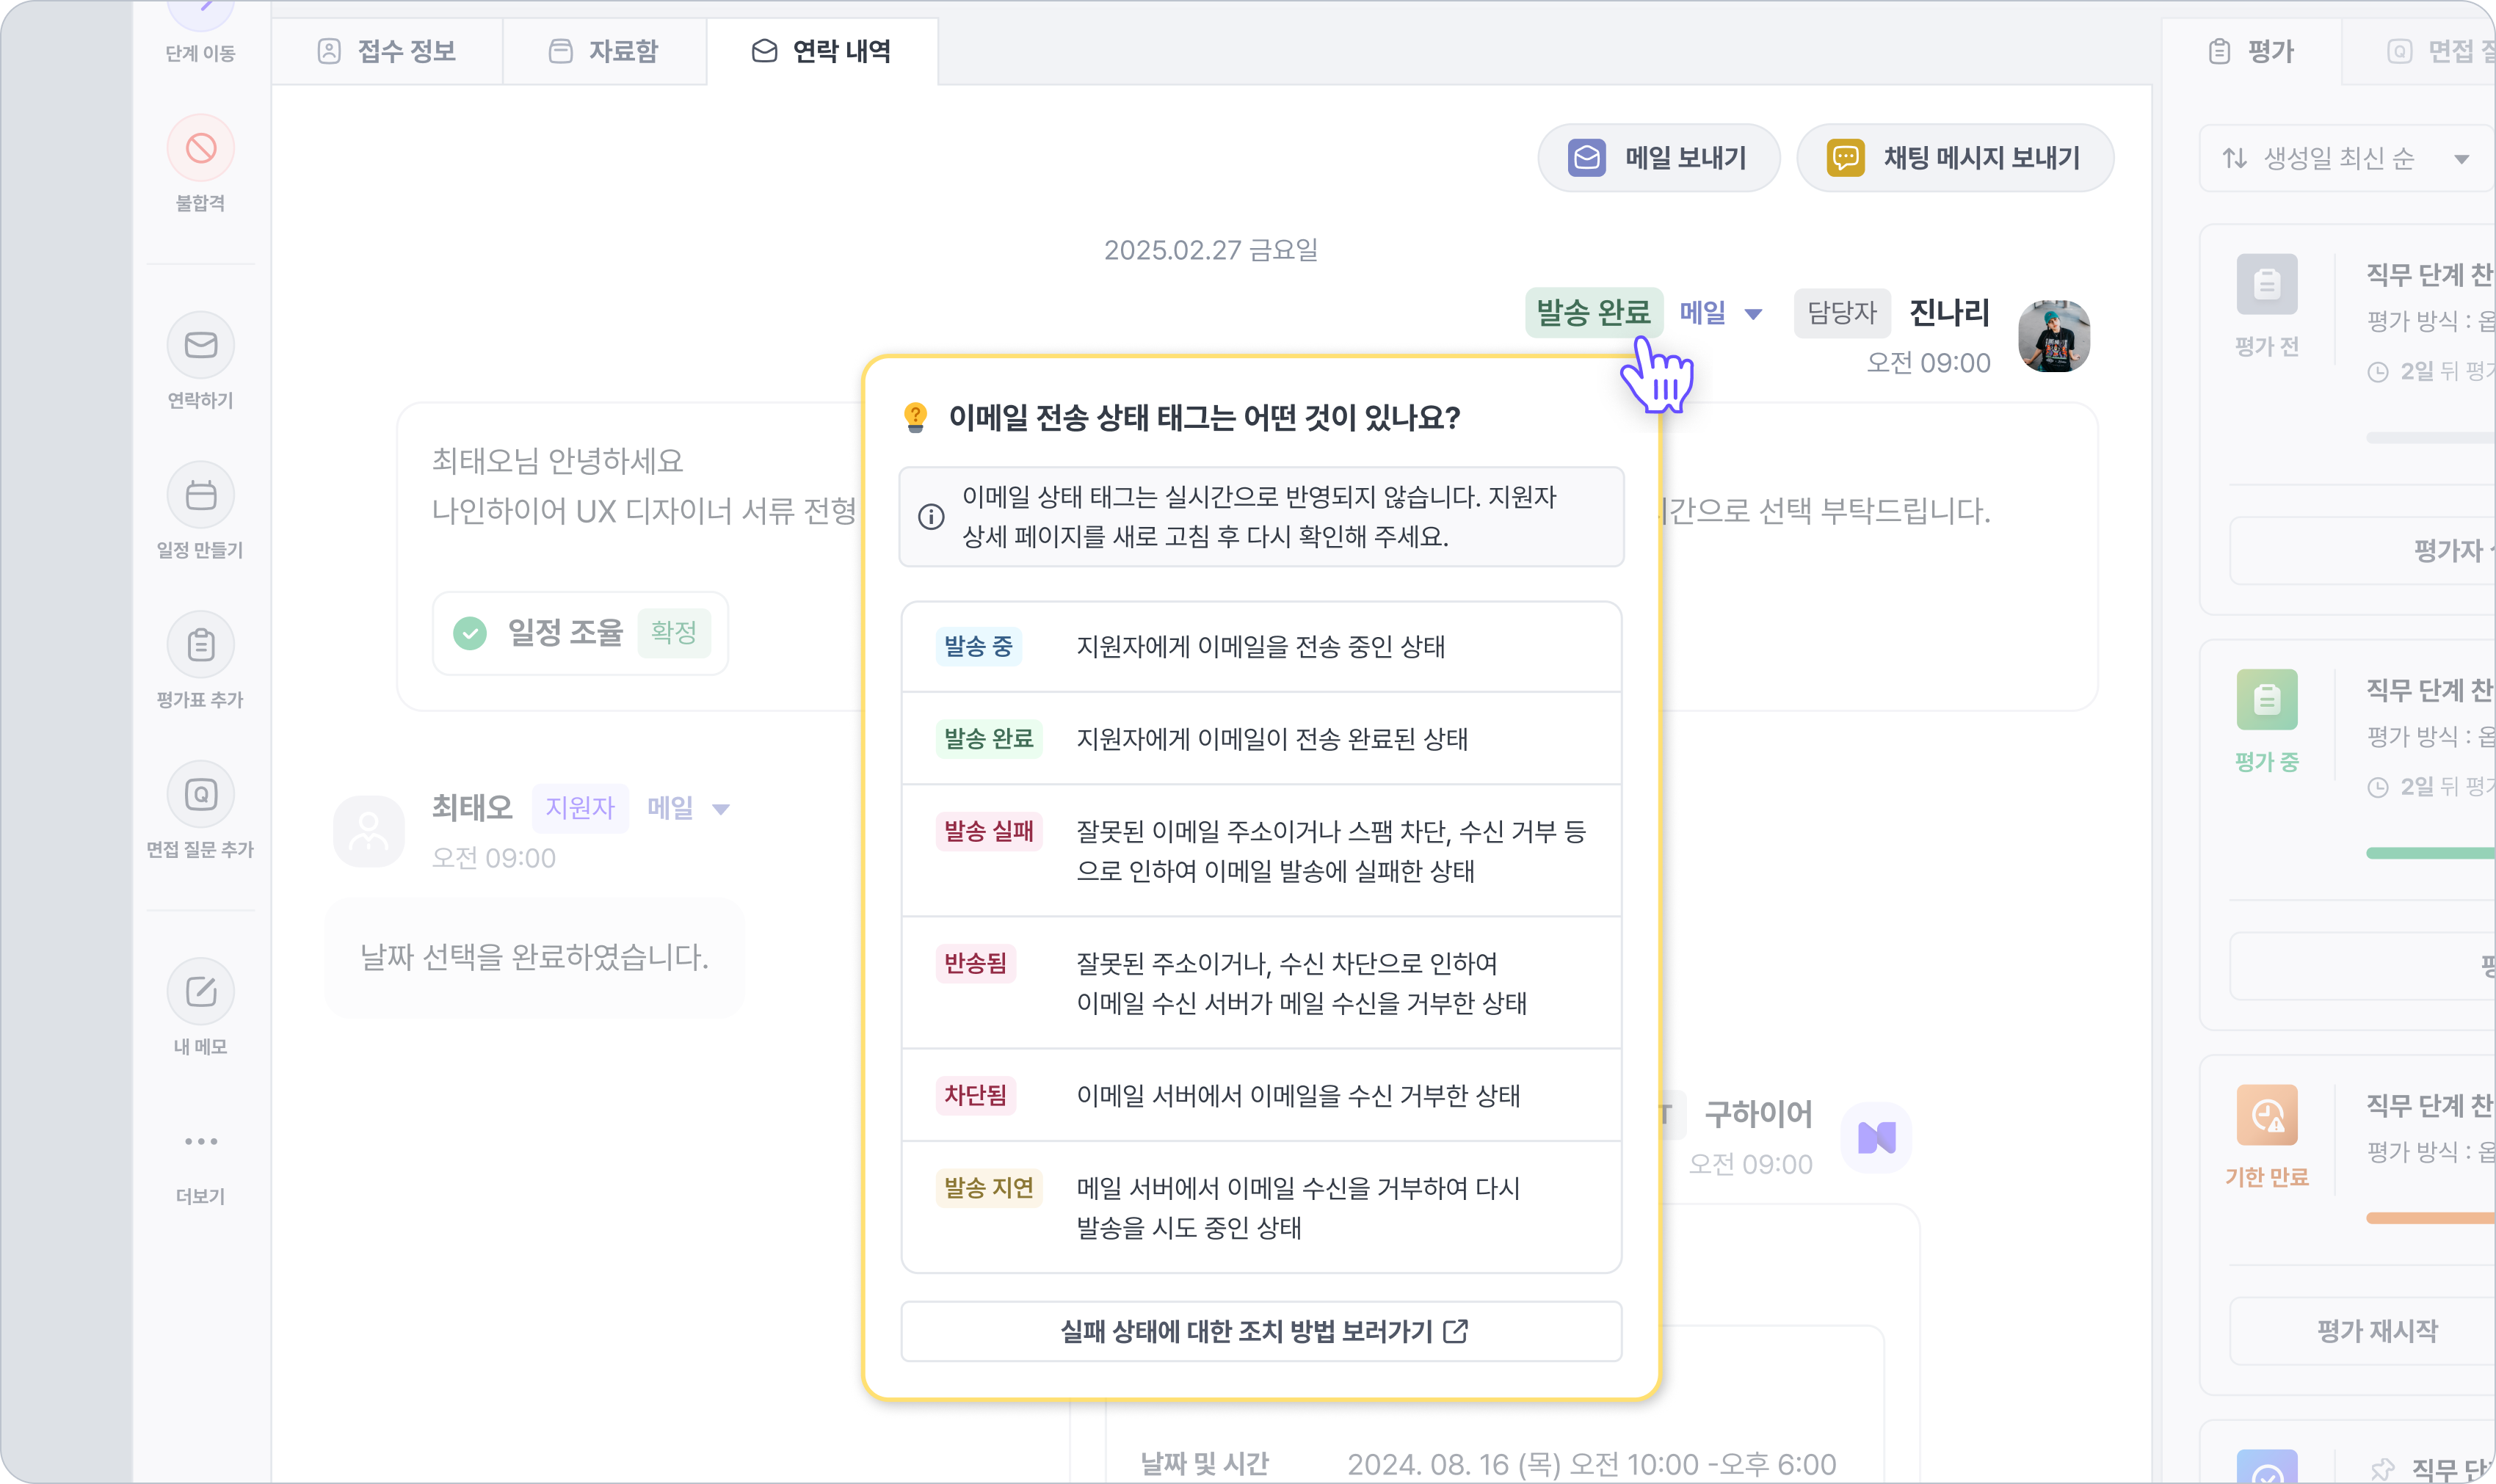Click the 불합격 (reject) icon
The image size is (2496, 1484).
(x=201, y=149)
